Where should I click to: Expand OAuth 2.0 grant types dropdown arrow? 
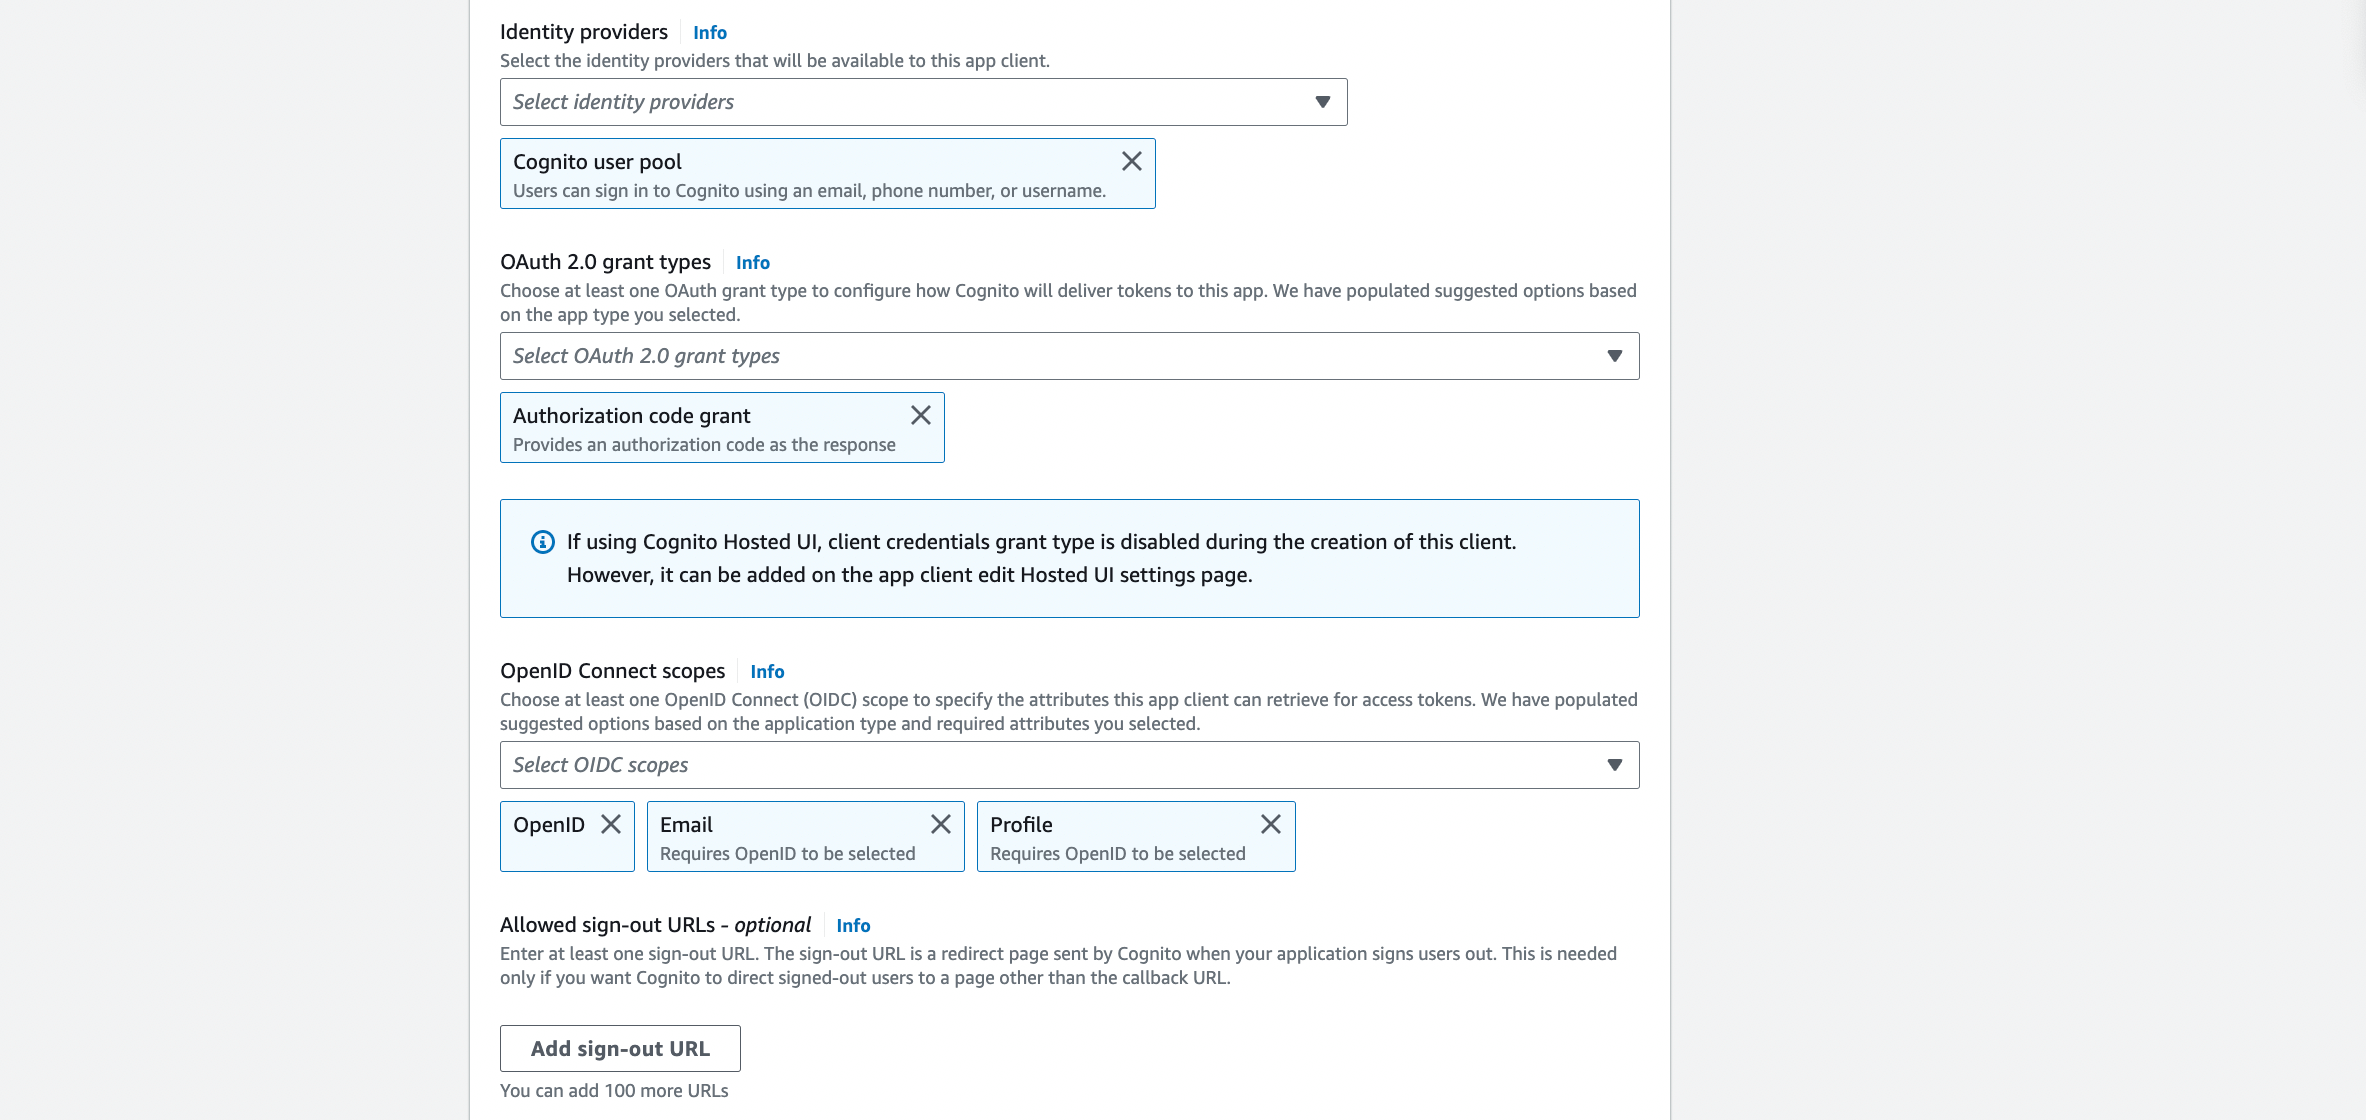coord(1614,356)
